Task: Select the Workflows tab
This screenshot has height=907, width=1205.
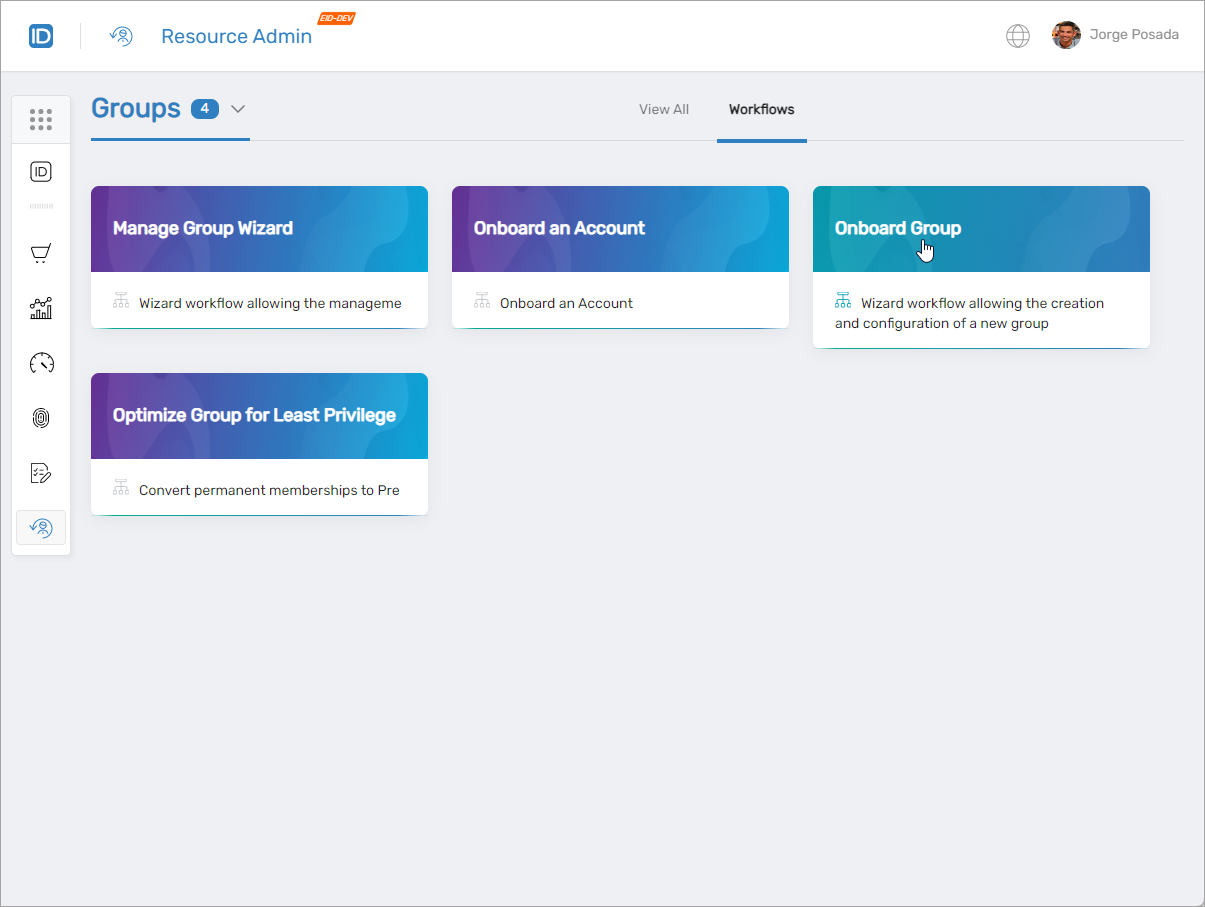Action: coord(761,109)
